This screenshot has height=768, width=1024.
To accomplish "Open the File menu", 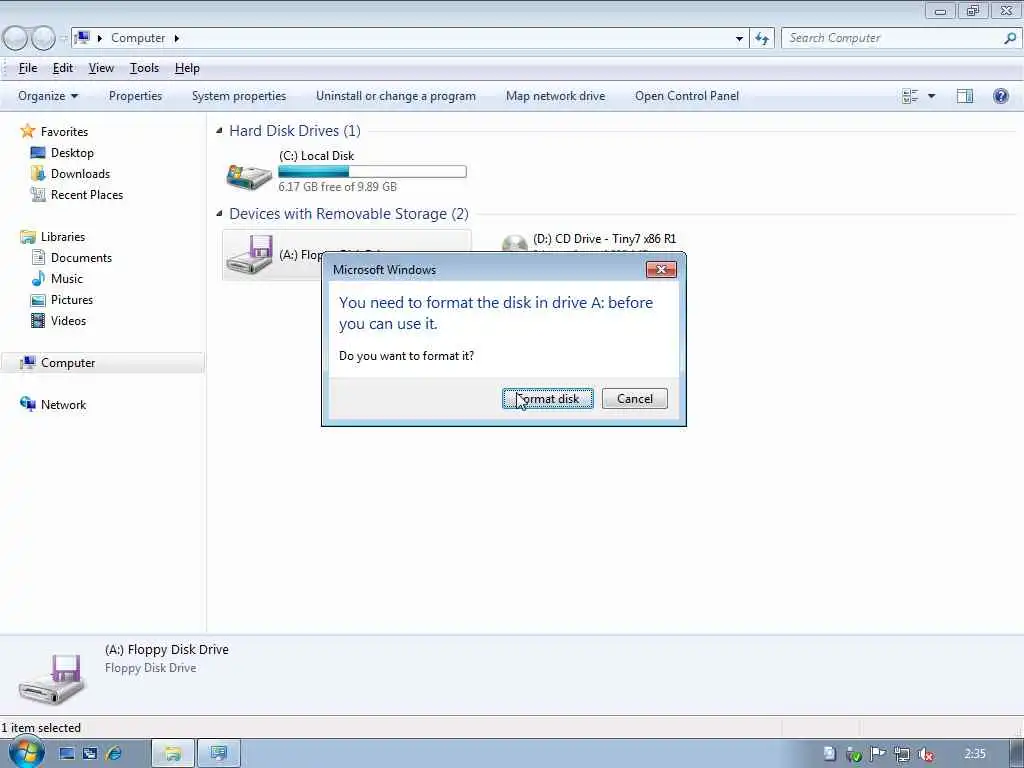I will coord(27,68).
